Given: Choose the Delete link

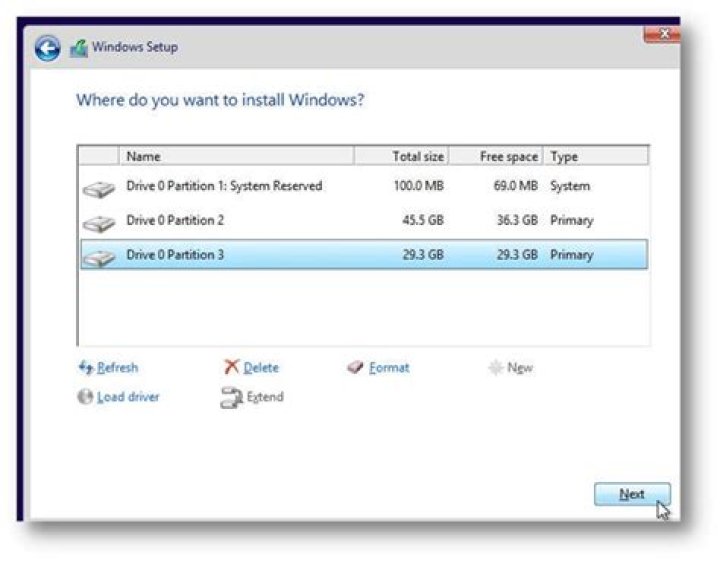Looking at the screenshot, I should 261,368.
